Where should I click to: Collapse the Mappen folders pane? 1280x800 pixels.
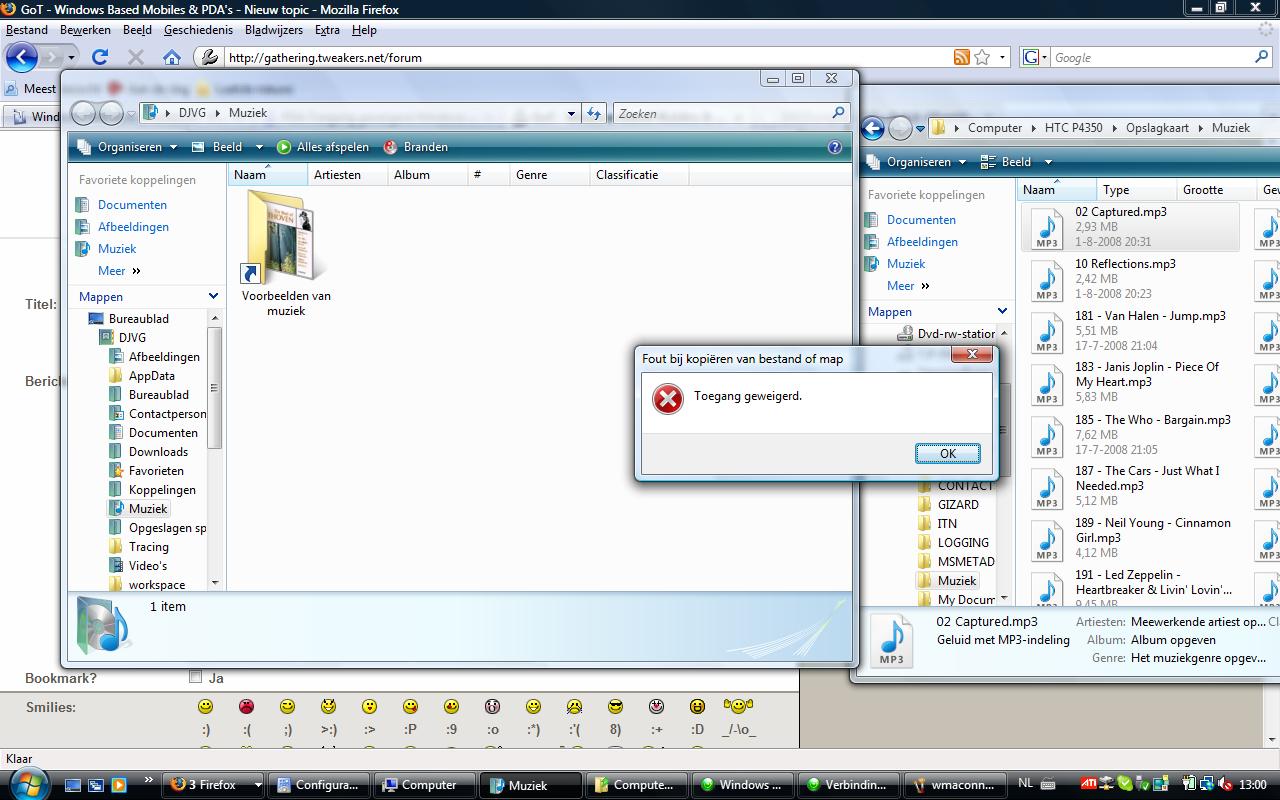pyautogui.click(x=213, y=296)
